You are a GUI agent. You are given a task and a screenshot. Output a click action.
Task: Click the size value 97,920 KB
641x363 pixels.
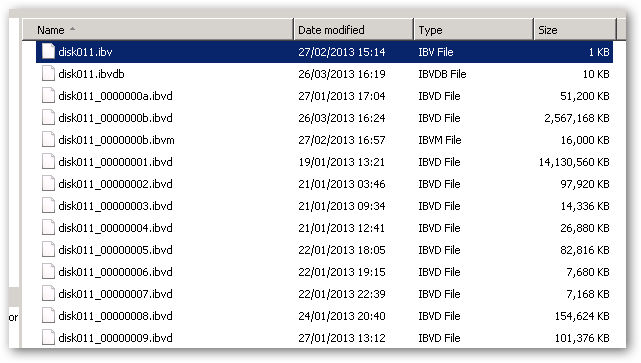585,184
